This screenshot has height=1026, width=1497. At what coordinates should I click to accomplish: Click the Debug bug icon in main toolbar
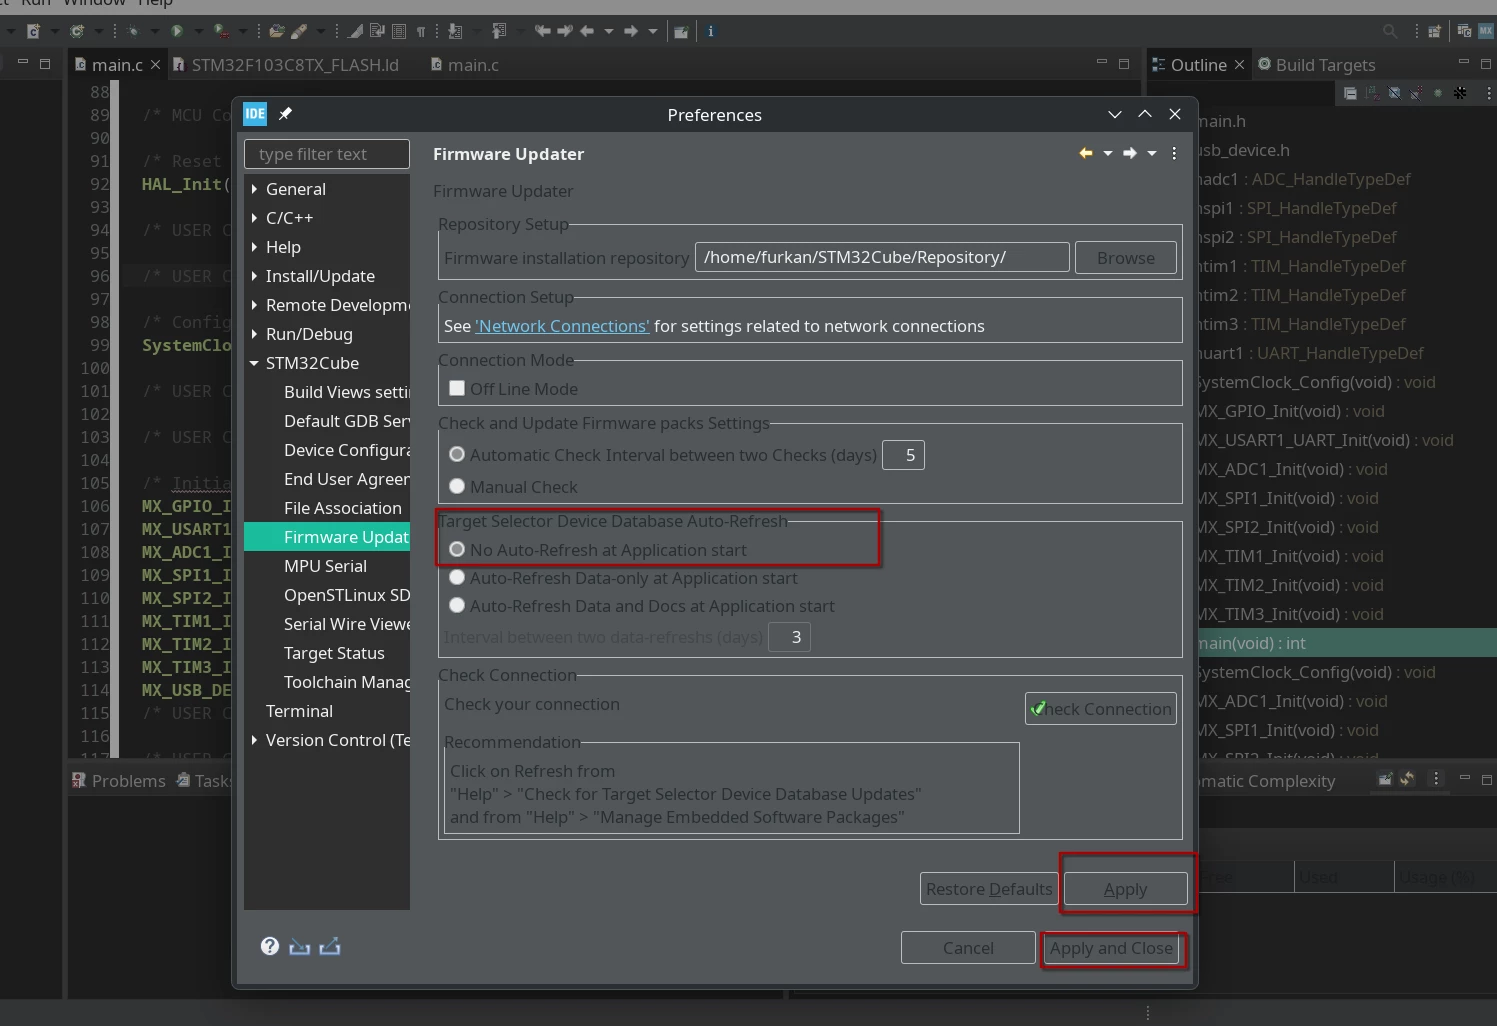133,31
